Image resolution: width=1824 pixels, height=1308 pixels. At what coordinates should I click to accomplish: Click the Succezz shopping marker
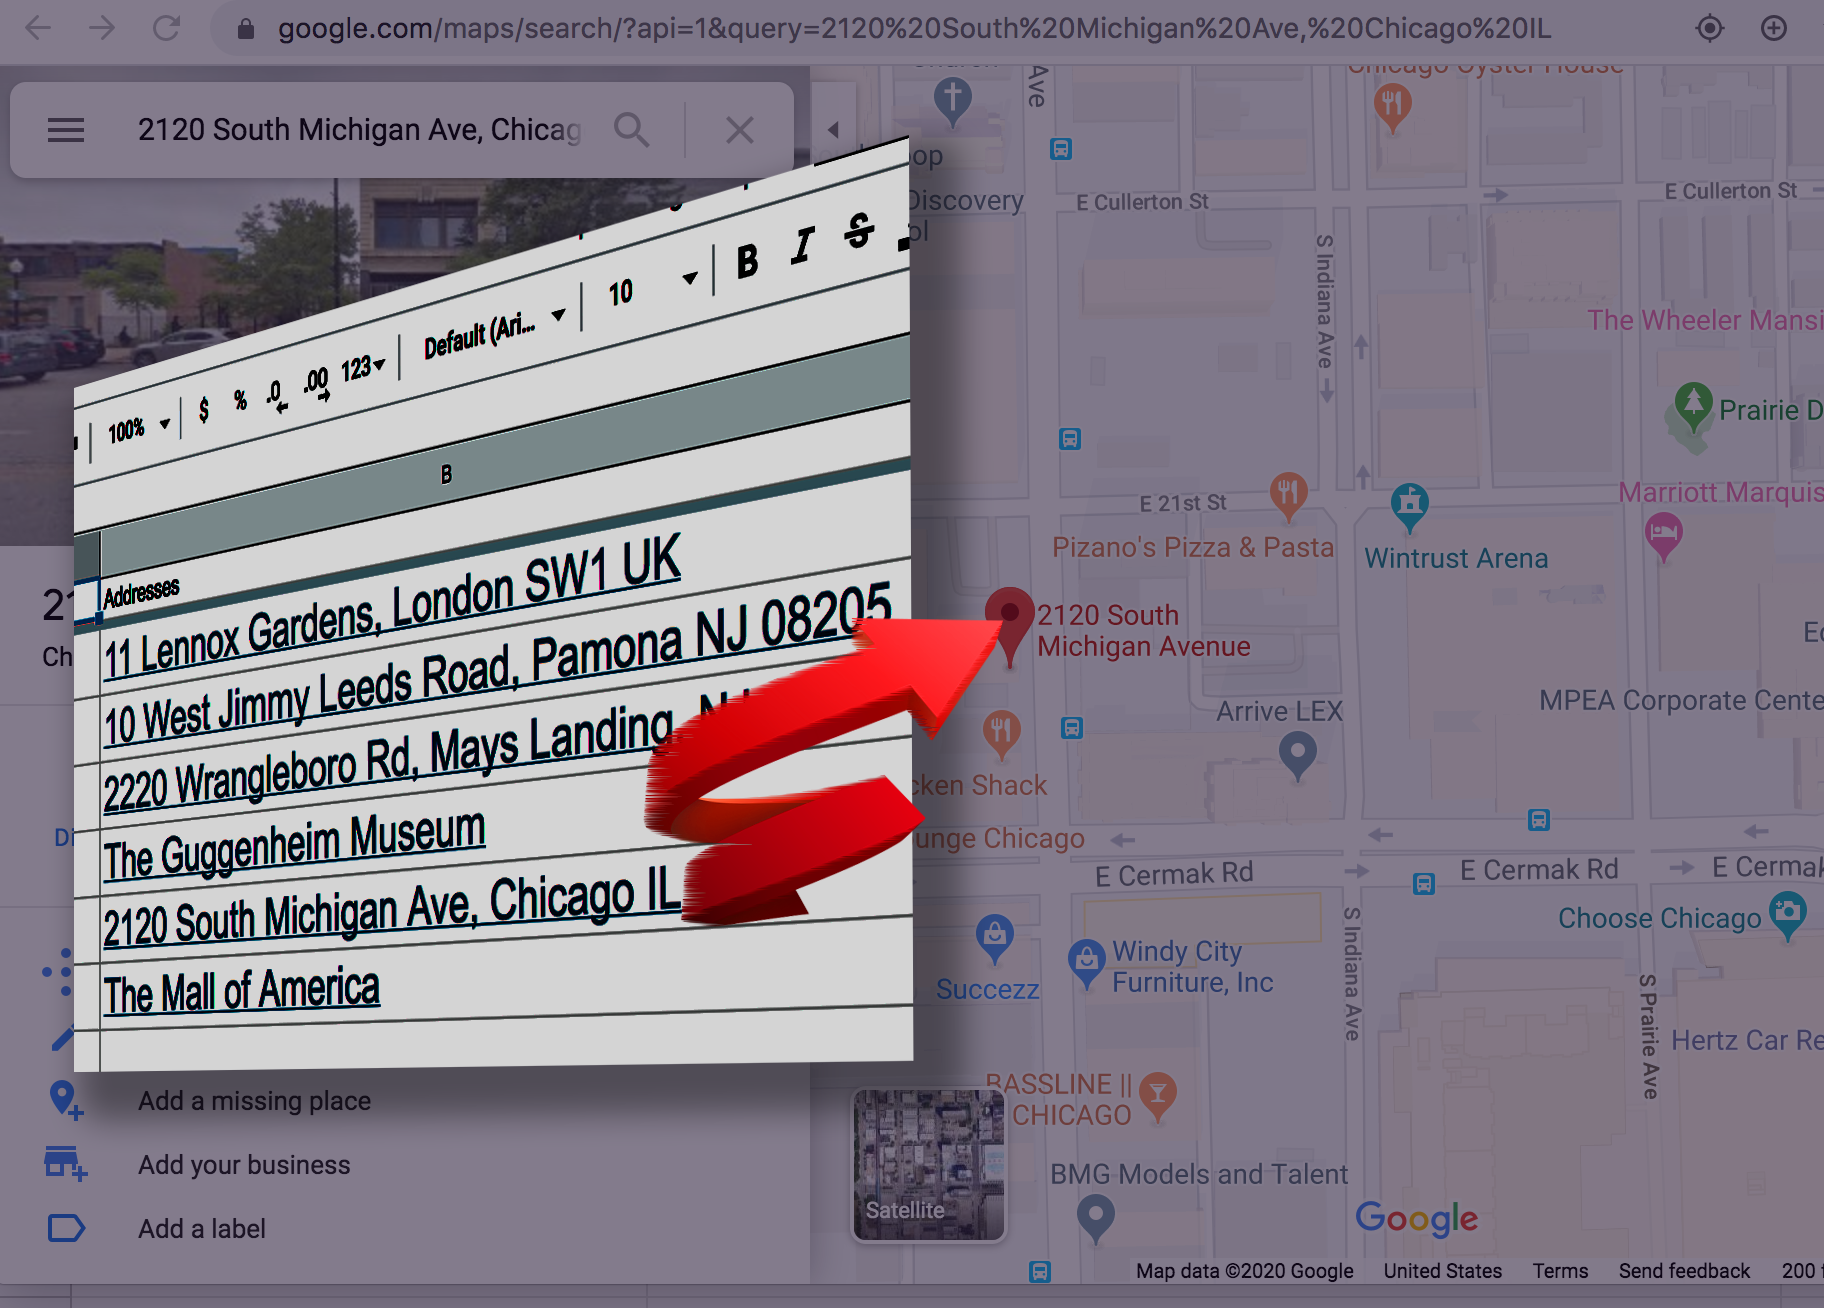(994, 936)
